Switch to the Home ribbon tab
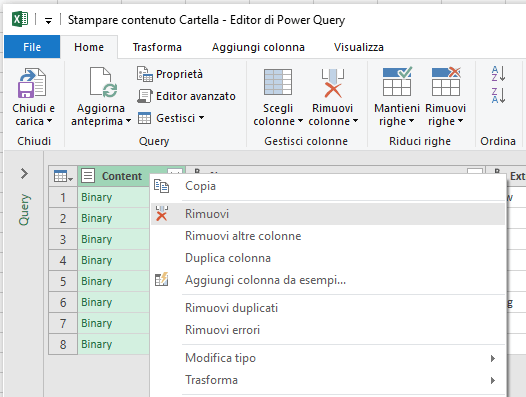 tap(89, 47)
